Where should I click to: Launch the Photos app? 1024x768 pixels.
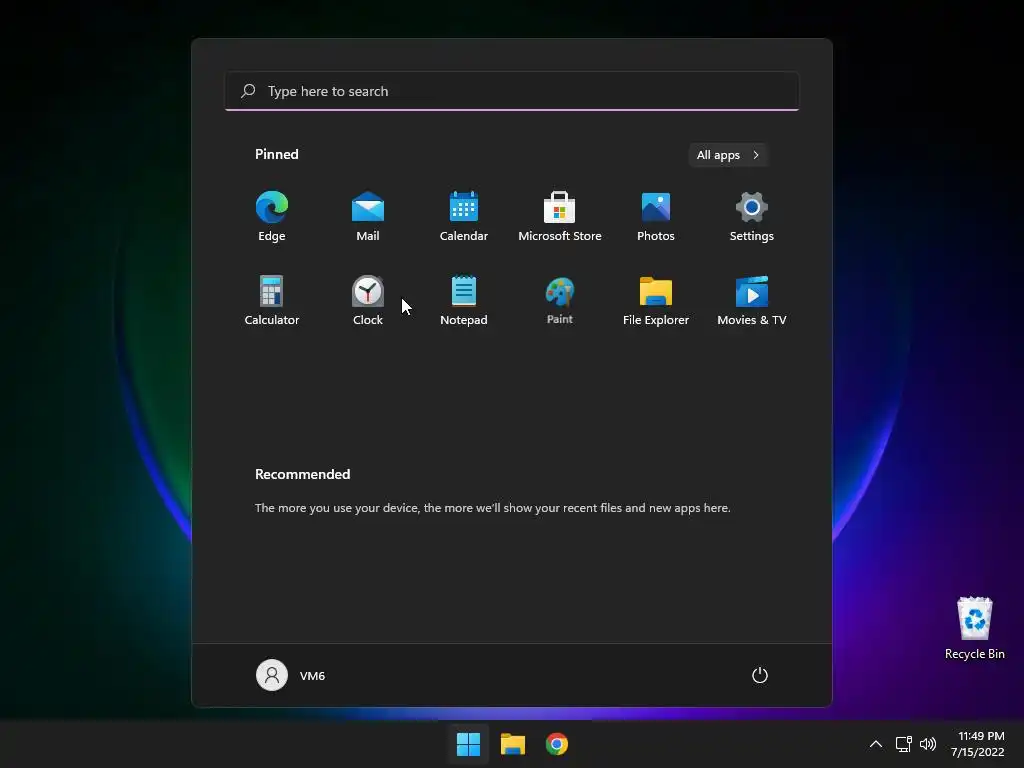656,217
